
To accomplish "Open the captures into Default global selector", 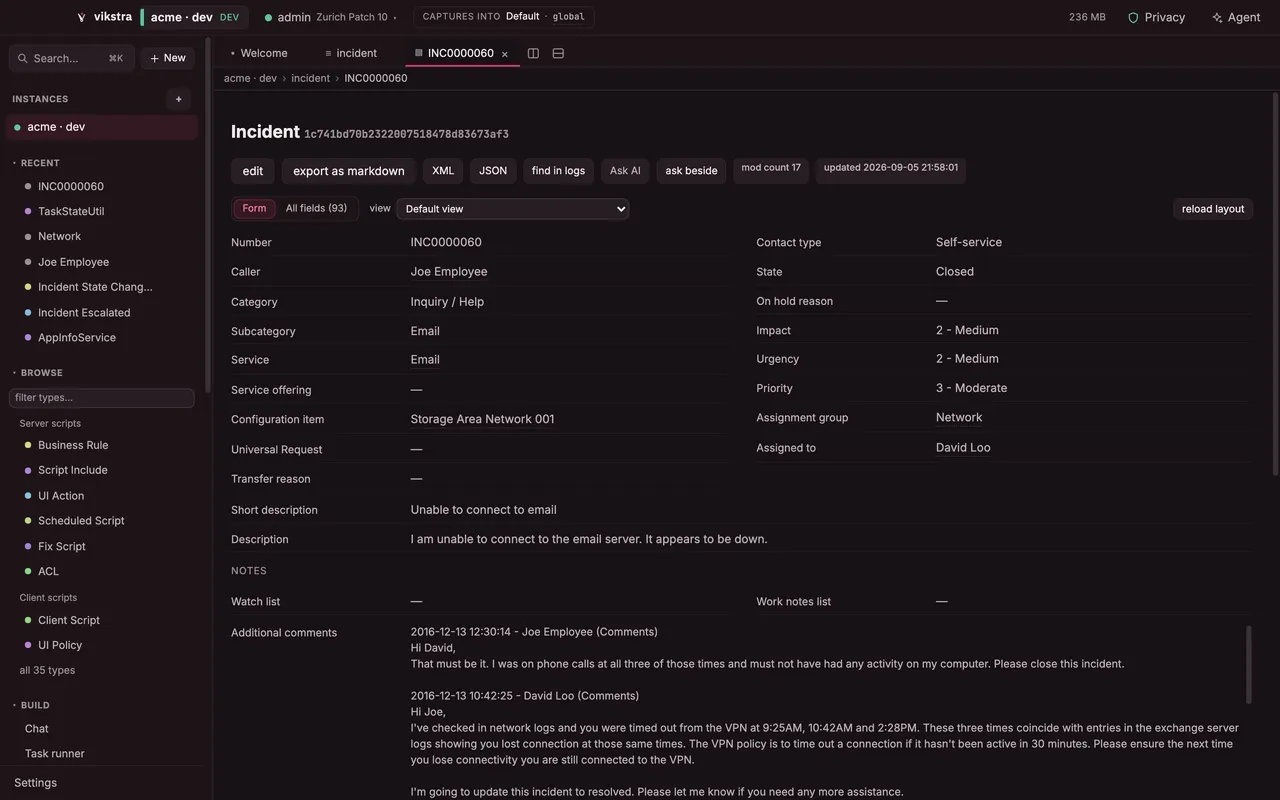I will point(503,17).
